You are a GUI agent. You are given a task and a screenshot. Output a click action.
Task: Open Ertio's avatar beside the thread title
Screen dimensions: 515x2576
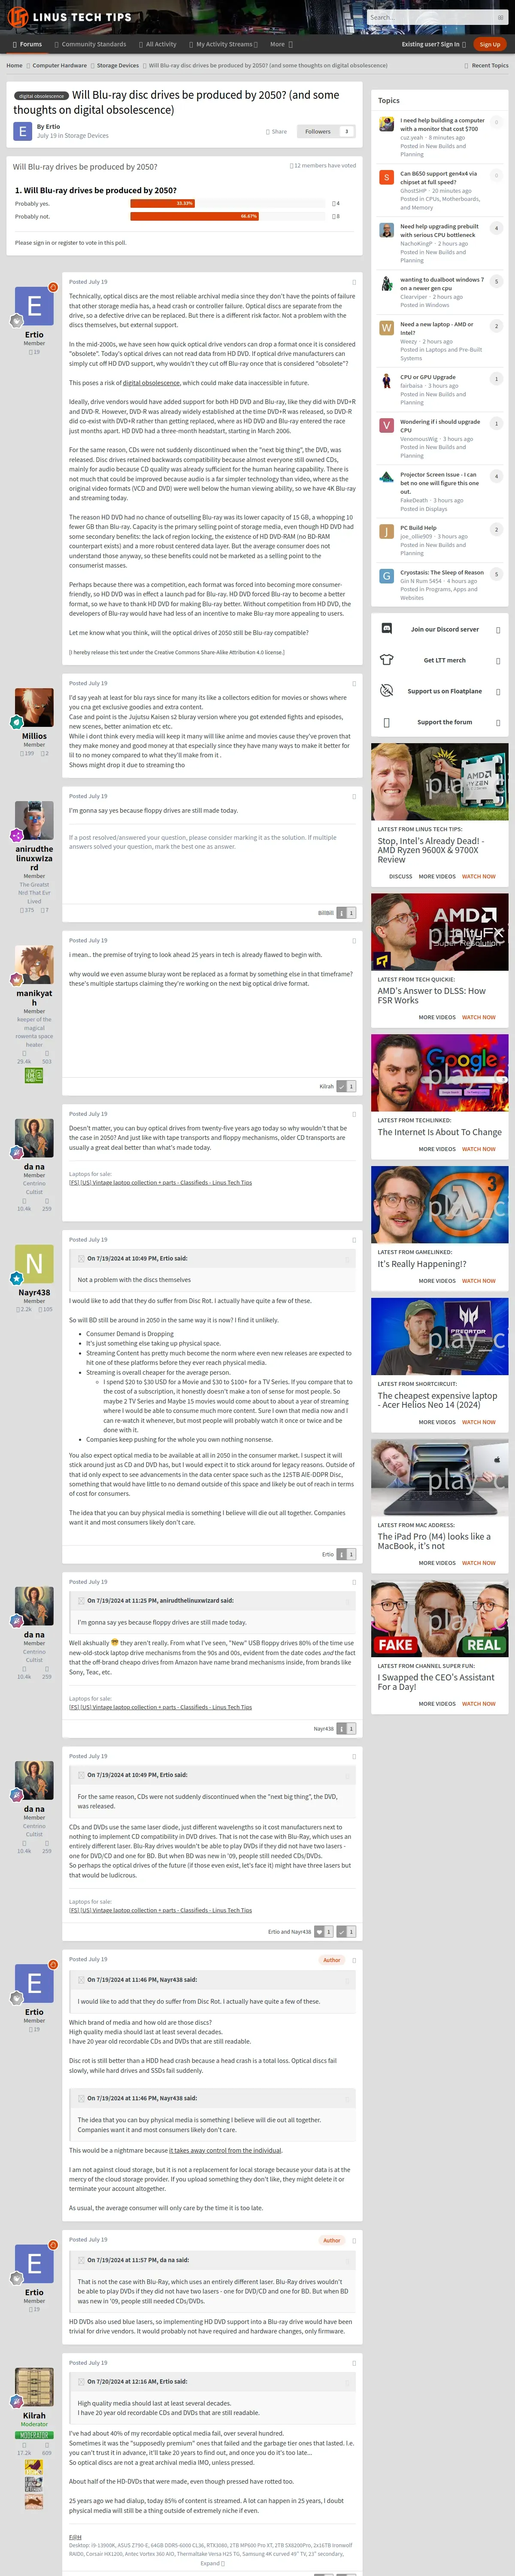pos(22,131)
